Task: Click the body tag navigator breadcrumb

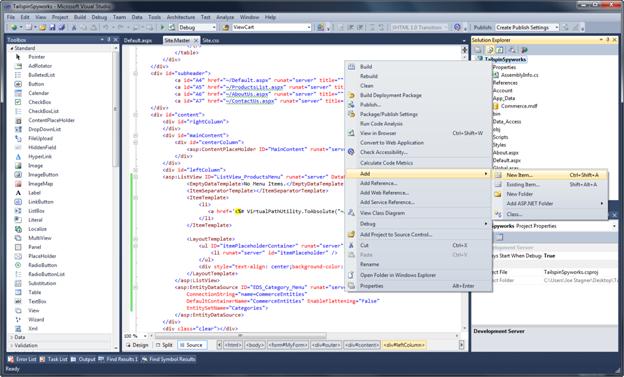Action: (x=255, y=345)
